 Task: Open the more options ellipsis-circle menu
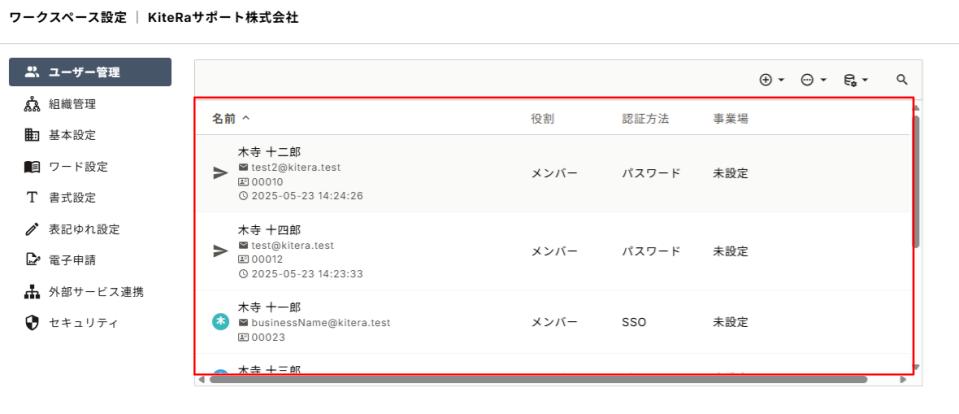(x=813, y=79)
